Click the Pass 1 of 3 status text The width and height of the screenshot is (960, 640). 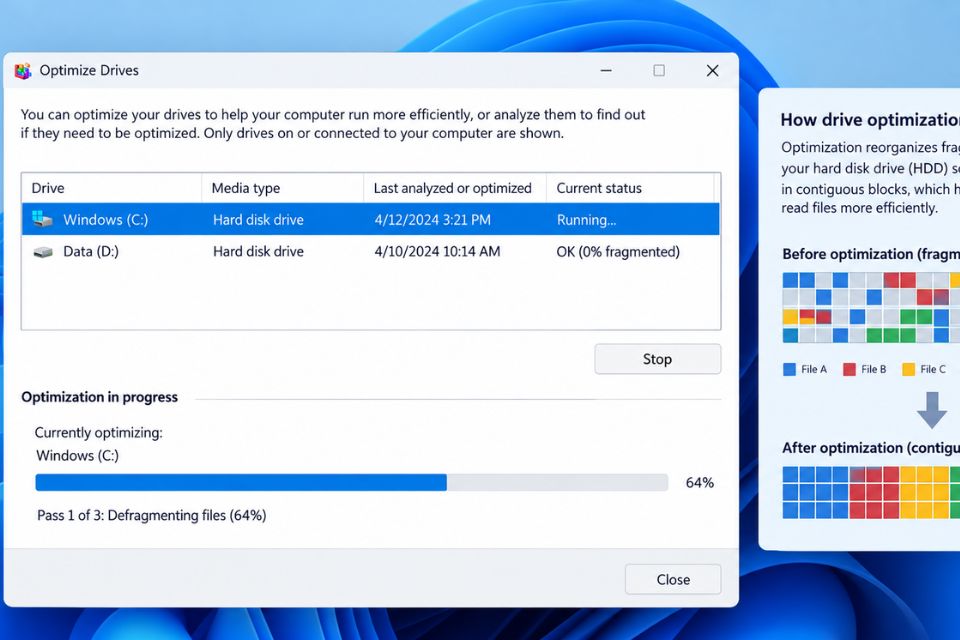click(152, 516)
